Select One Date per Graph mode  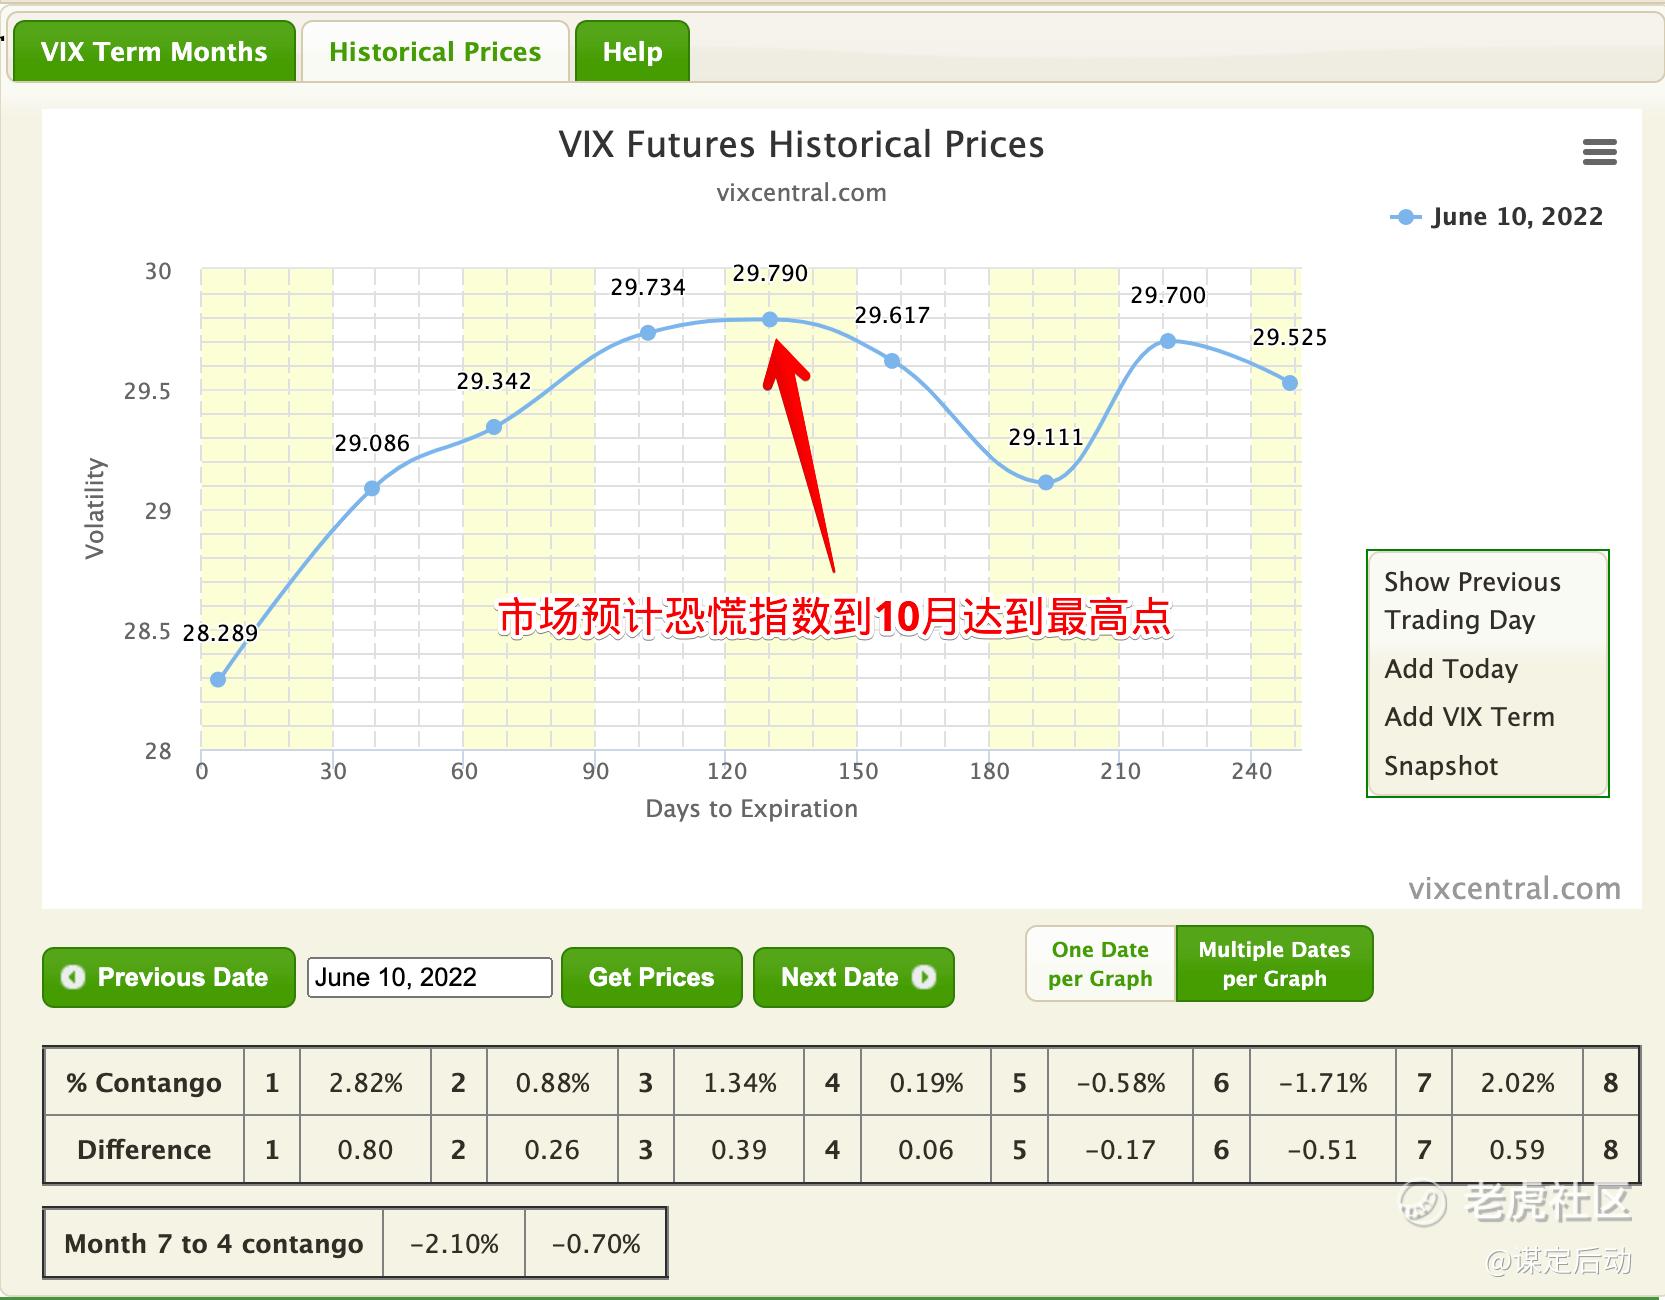point(1100,964)
